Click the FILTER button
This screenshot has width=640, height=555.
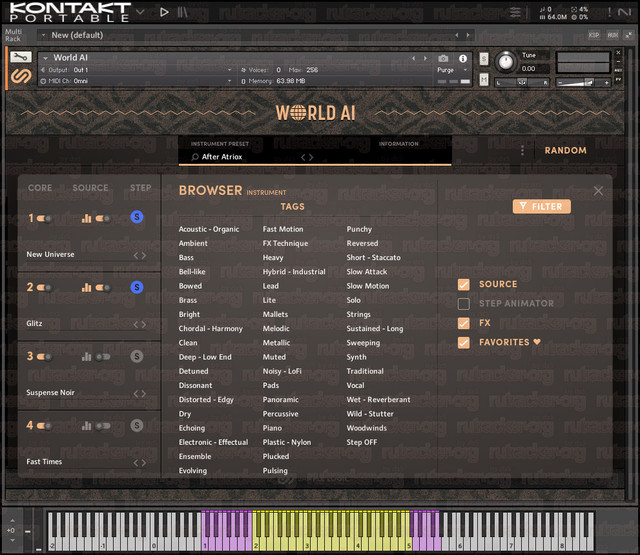tap(542, 206)
